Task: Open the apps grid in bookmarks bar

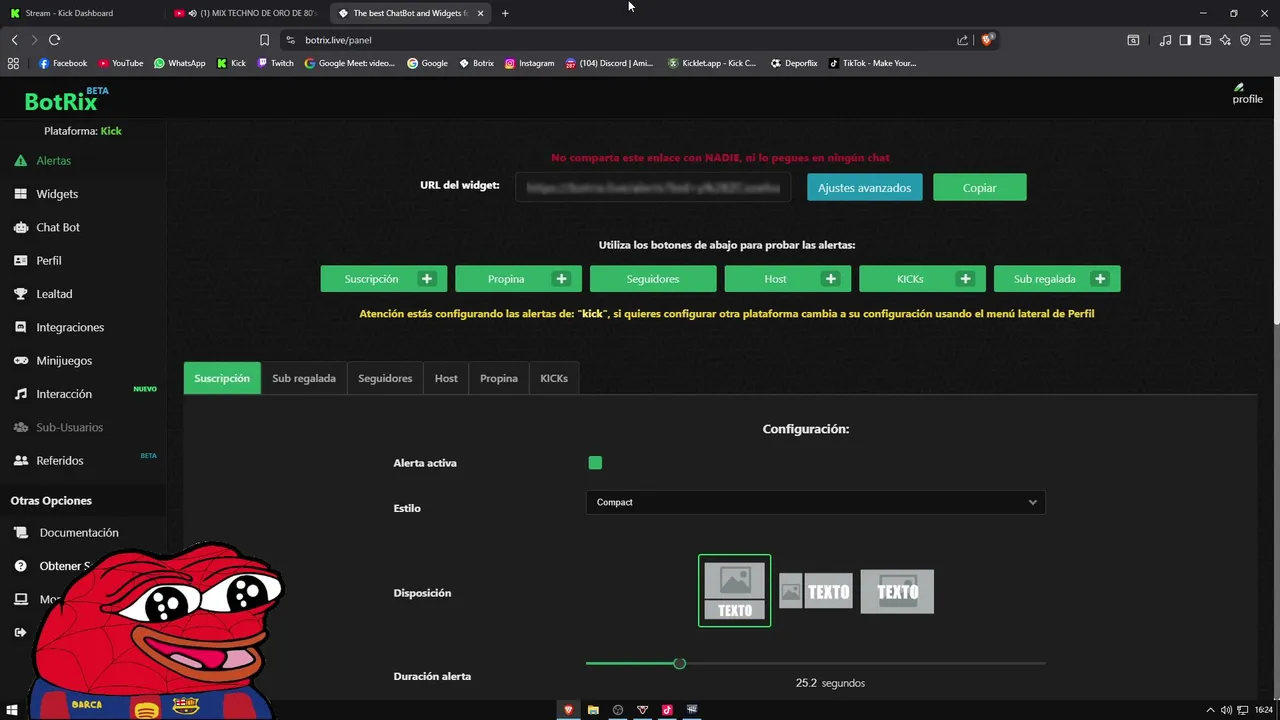Action: tap(13, 63)
